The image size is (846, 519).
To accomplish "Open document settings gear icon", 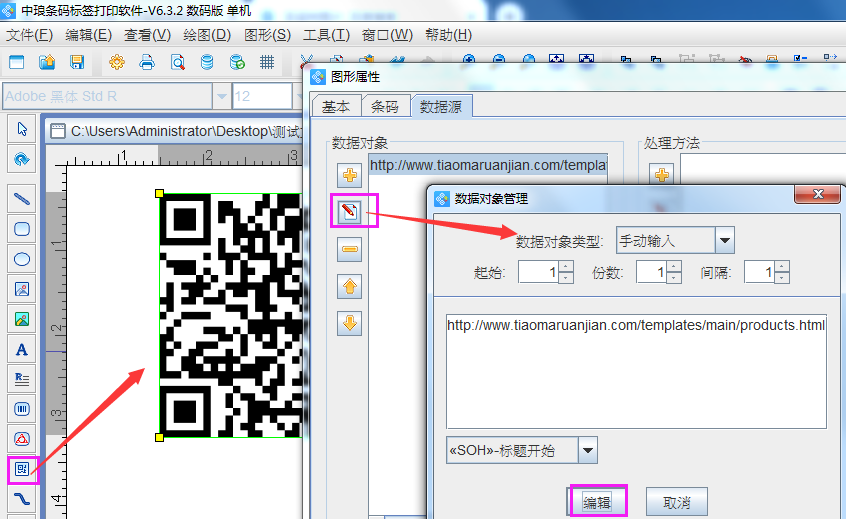I will coord(117,62).
